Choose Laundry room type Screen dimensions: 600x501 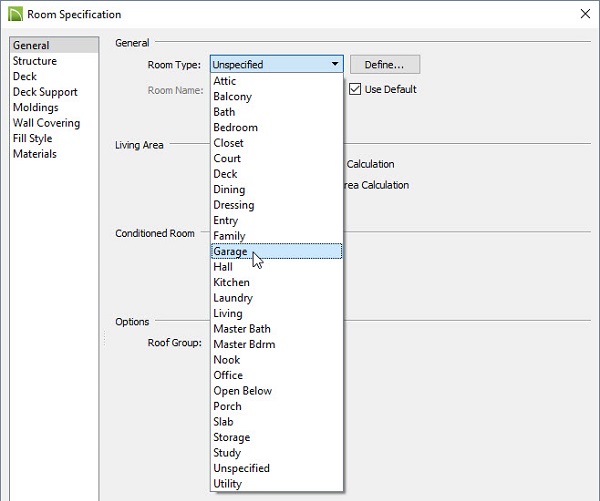pos(276,298)
